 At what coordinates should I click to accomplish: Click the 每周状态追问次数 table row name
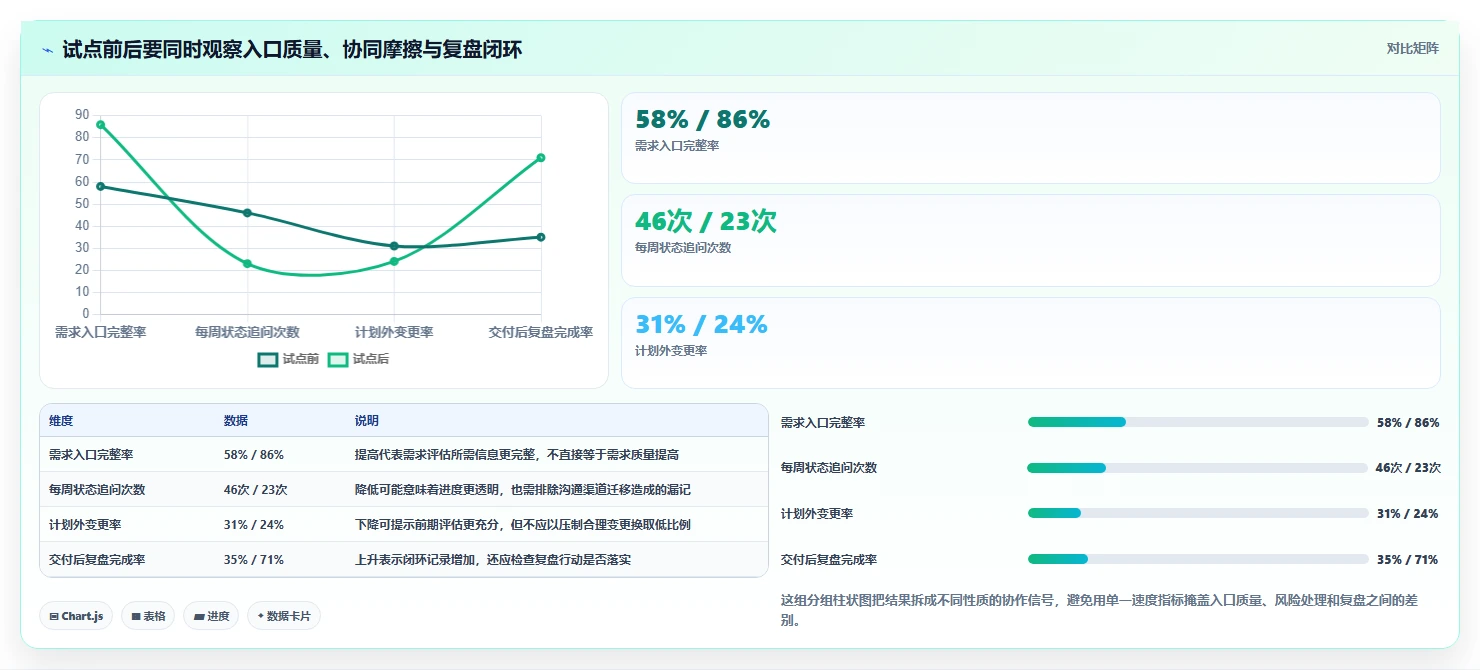[x=97, y=490]
